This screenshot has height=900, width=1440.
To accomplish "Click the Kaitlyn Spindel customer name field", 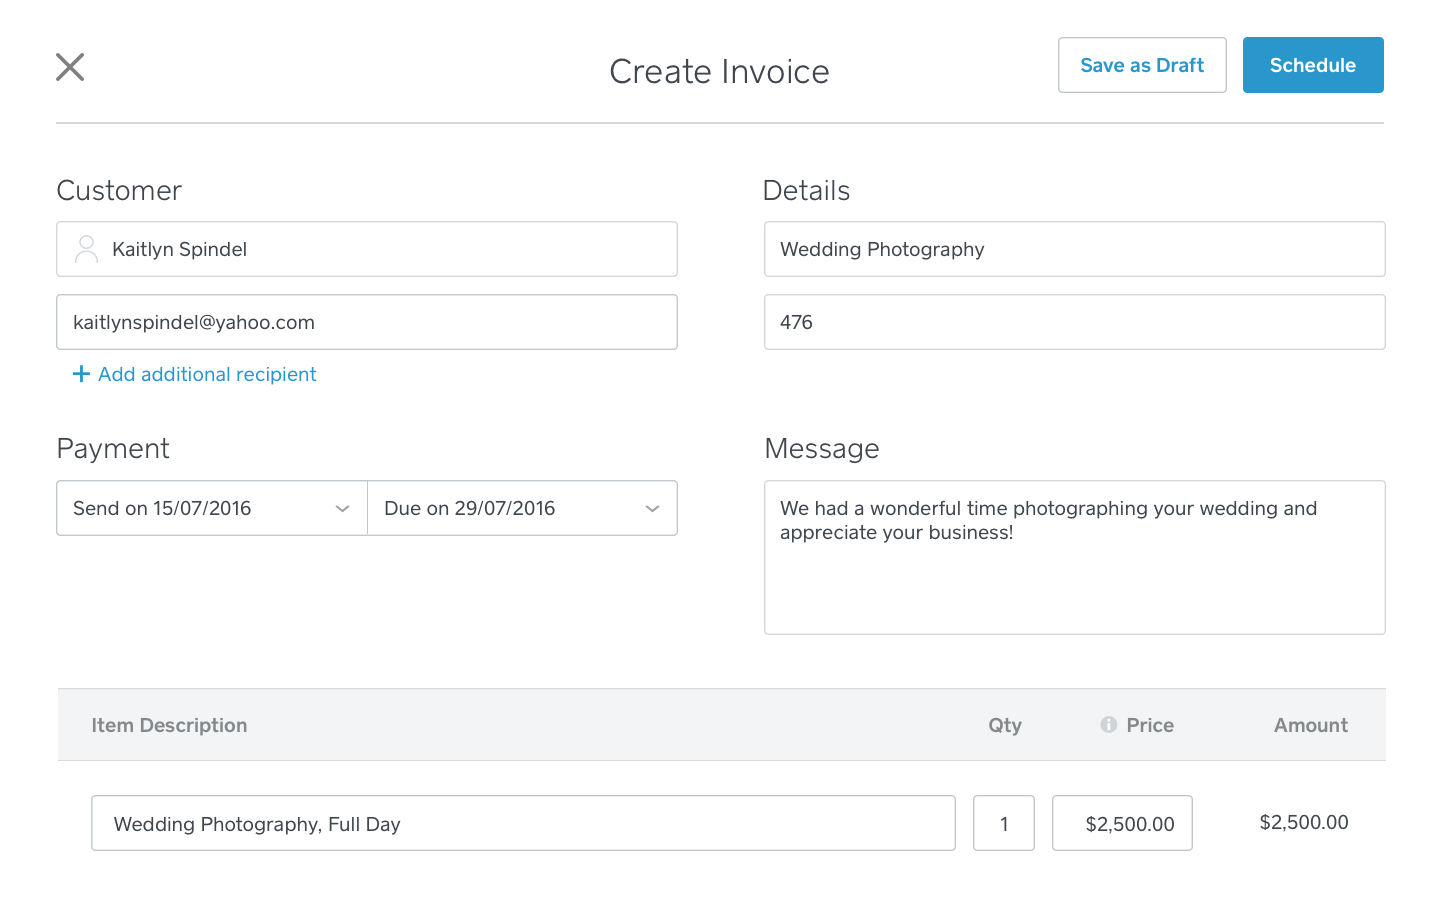I will point(380,249).
